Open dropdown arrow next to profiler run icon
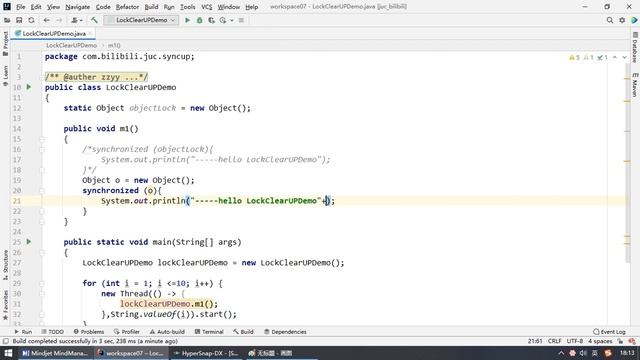 click(231, 20)
